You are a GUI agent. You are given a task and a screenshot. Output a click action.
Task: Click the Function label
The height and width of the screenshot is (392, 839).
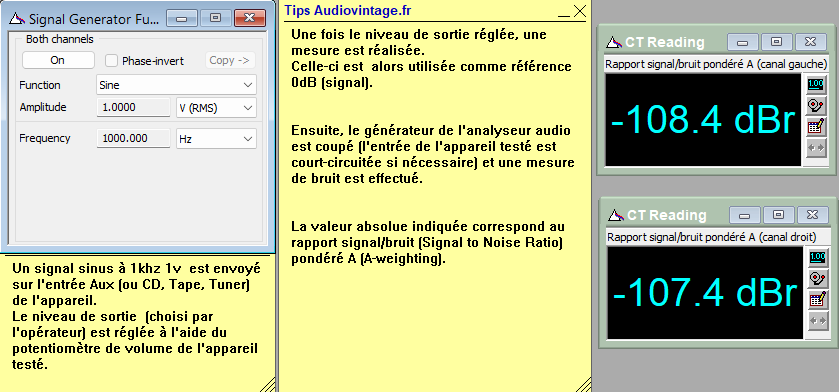pyautogui.click(x=40, y=85)
